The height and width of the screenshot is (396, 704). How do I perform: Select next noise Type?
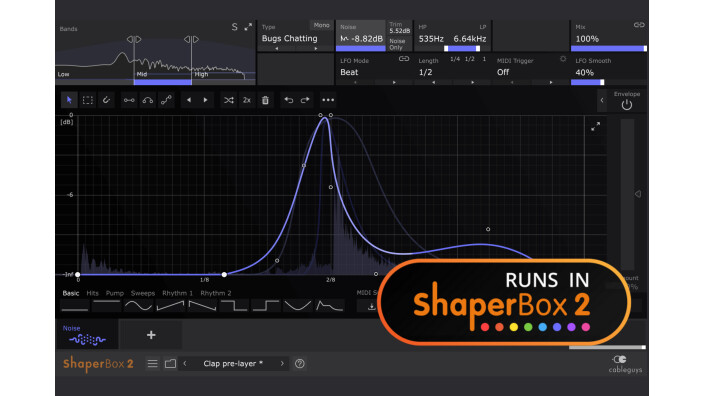pos(316,48)
